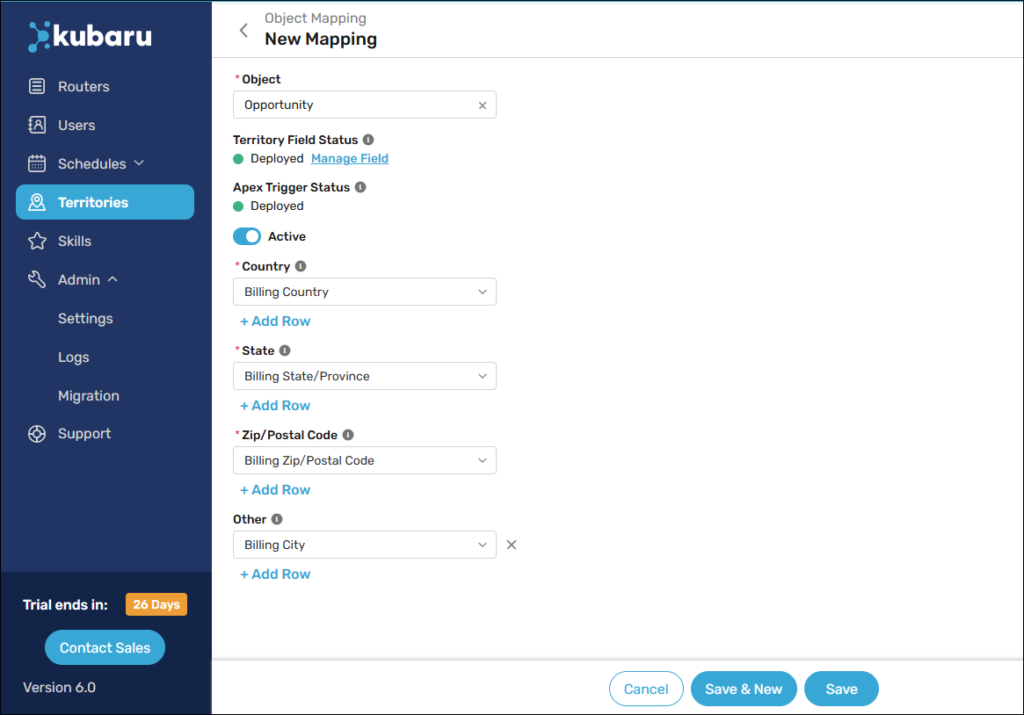Click the info icon next to Other
This screenshot has width=1024, height=715.
coord(277,519)
